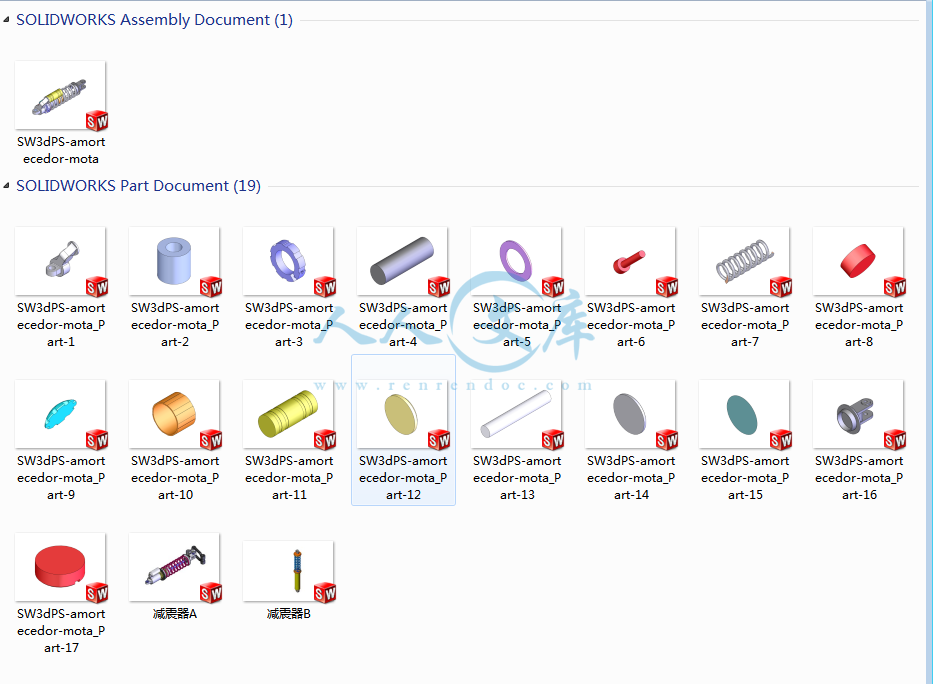933x684 pixels.
Task: Select Part-9 cyan curved plate thumbnail
Action: point(61,415)
